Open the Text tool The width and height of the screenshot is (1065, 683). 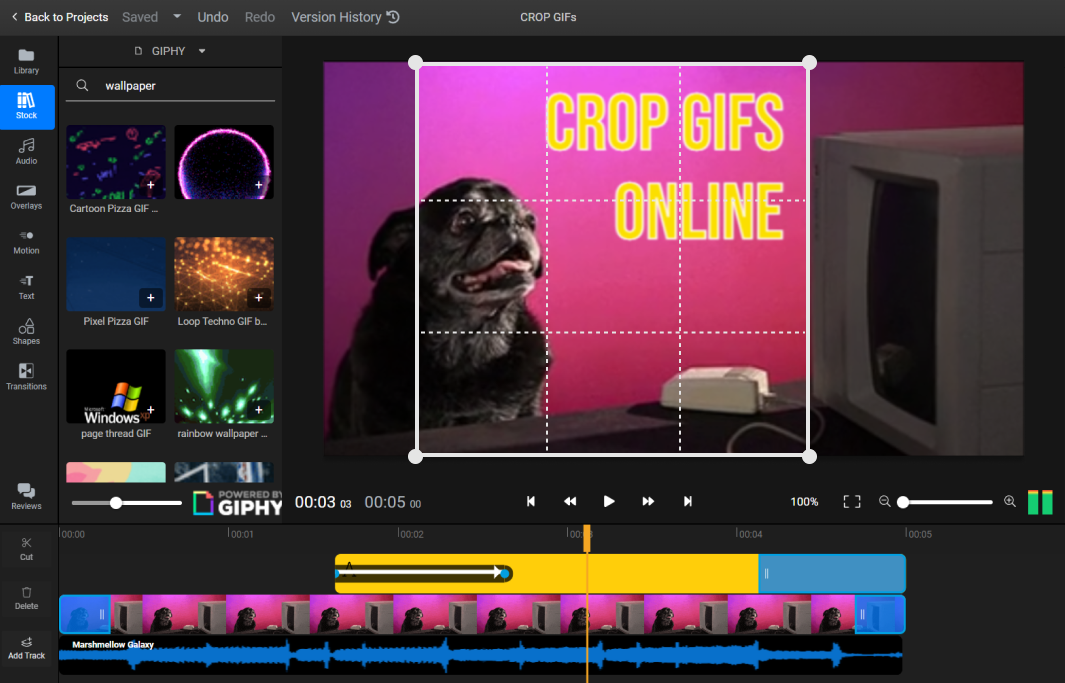point(26,287)
